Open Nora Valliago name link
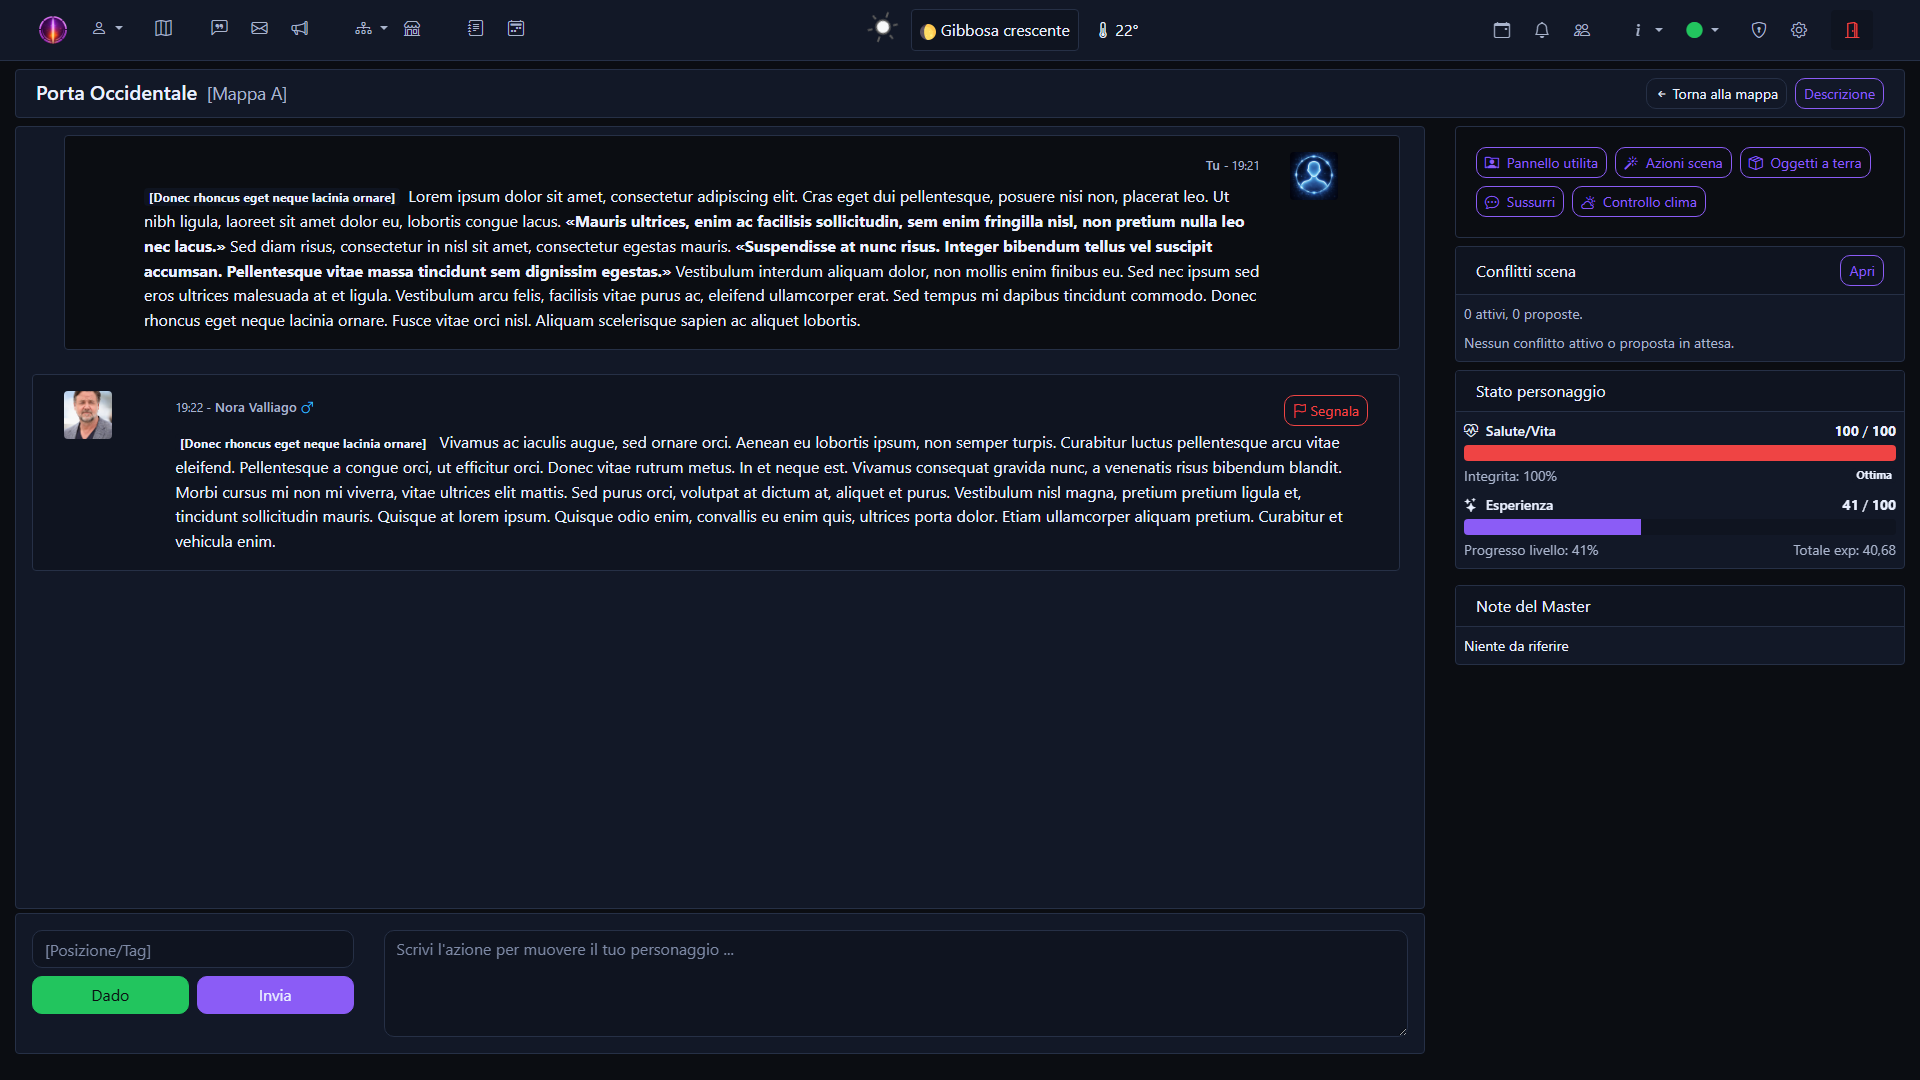 [x=256, y=408]
